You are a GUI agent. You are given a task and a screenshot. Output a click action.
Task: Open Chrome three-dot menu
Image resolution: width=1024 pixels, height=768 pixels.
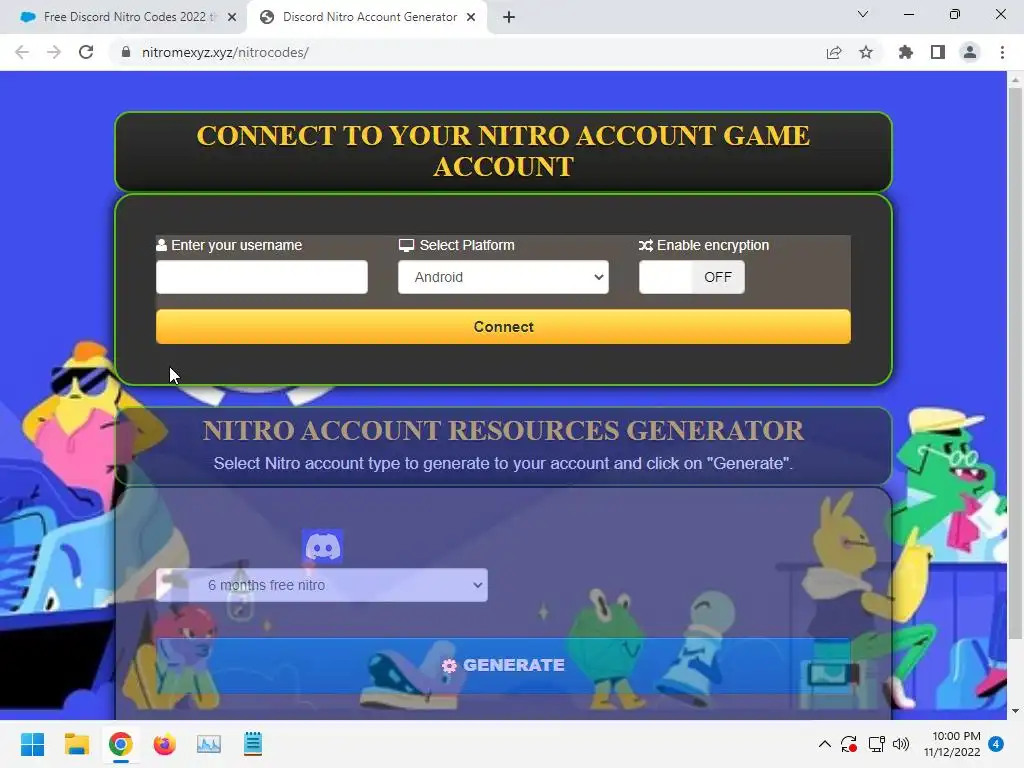(x=1002, y=52)
